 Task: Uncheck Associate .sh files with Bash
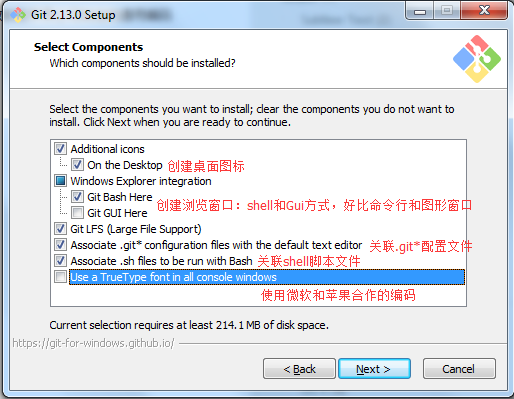(60, 261)
